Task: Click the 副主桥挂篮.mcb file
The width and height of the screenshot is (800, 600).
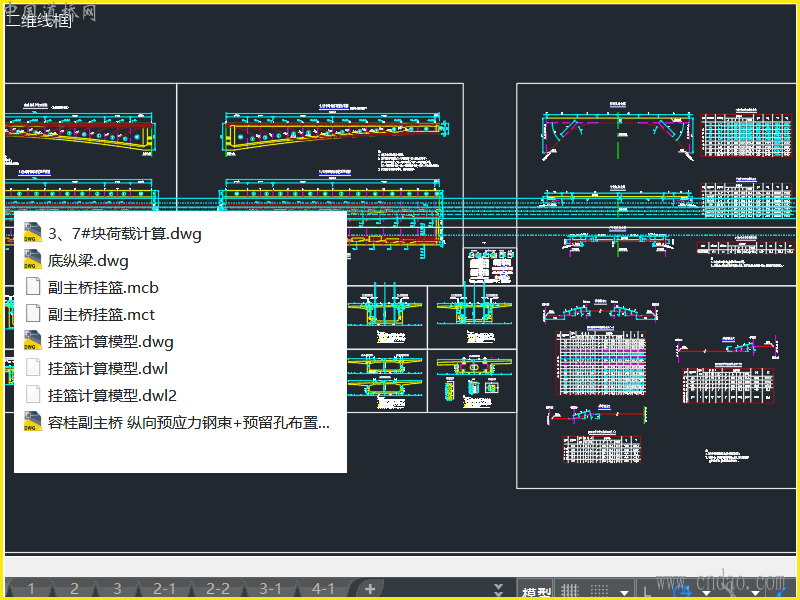Action: 103,288
